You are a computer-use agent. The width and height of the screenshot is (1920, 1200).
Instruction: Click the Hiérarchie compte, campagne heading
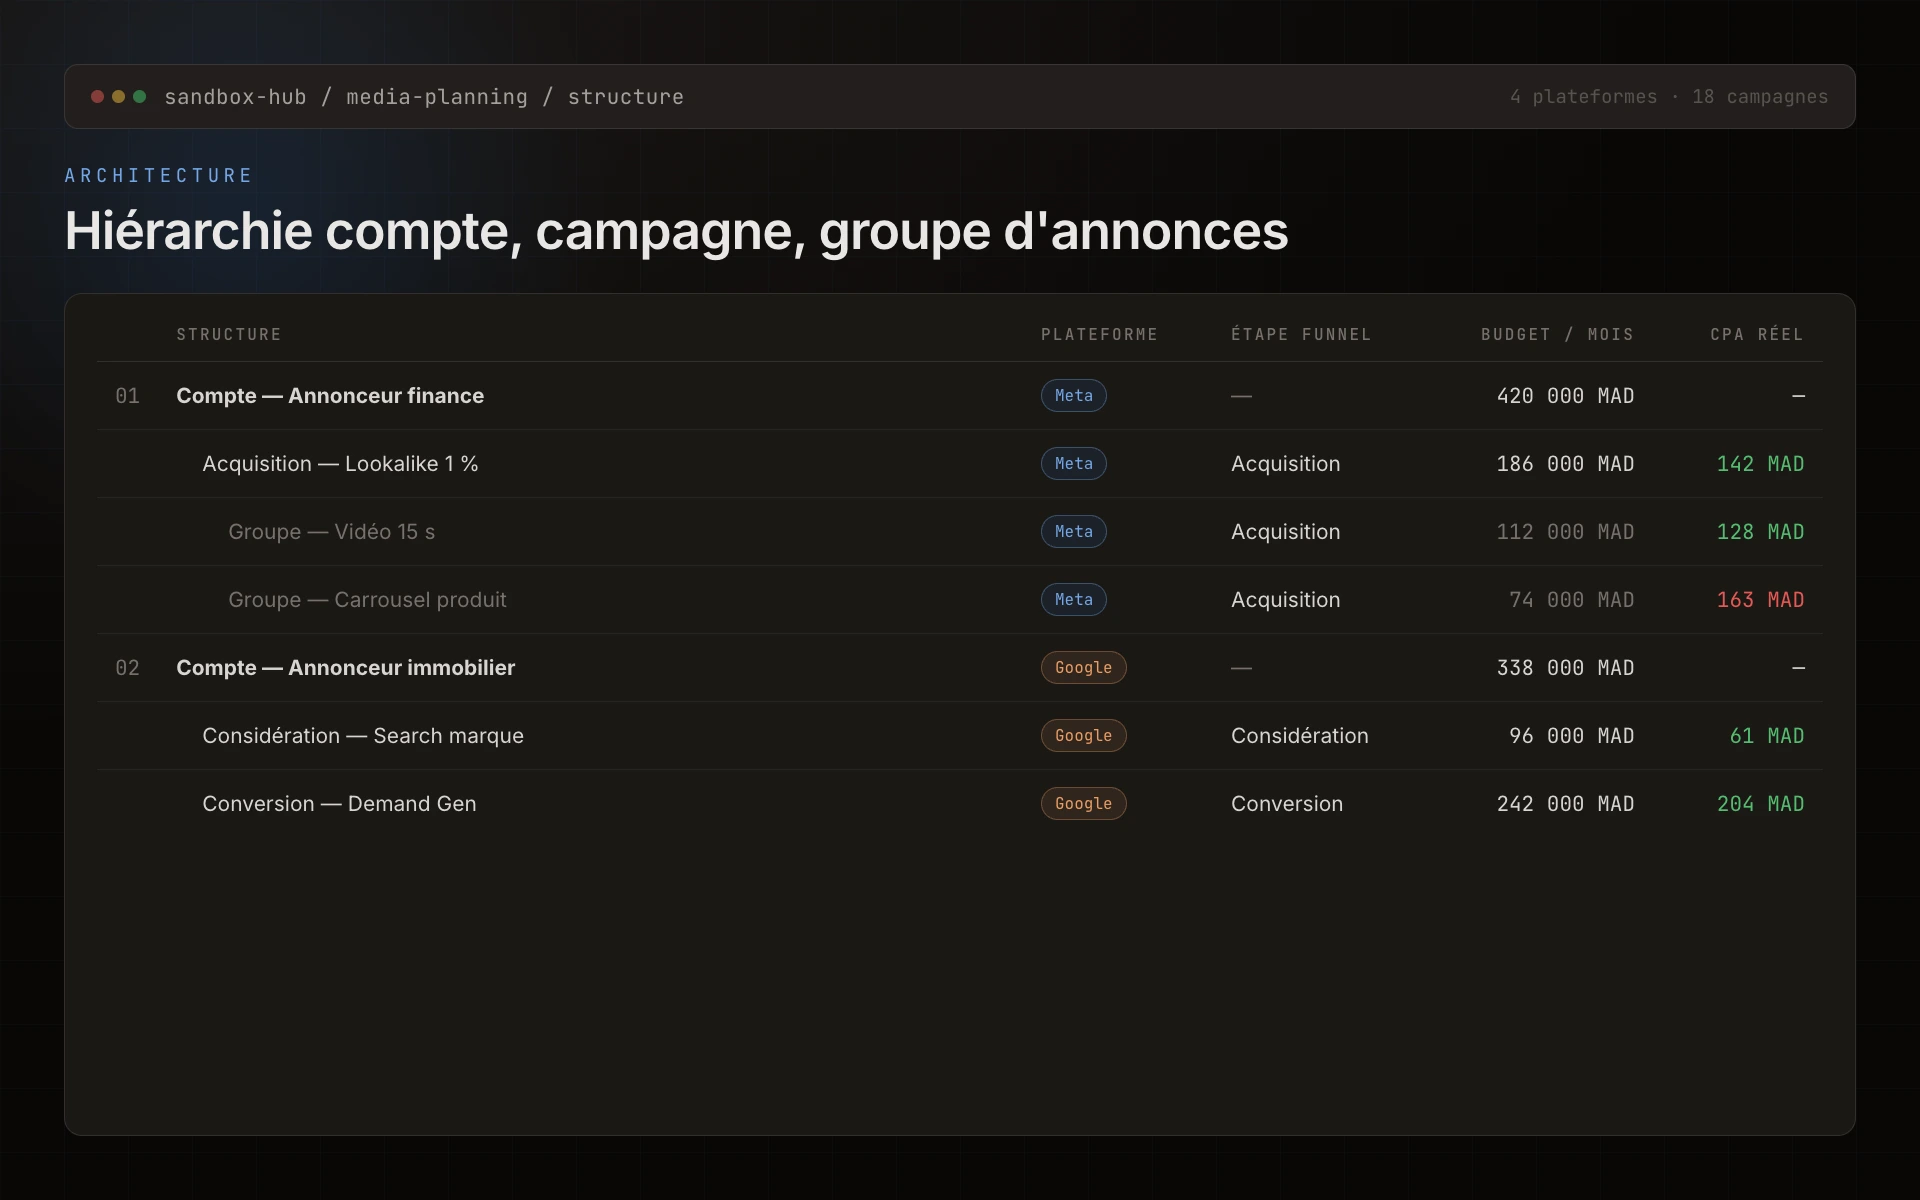coord(676,231)
